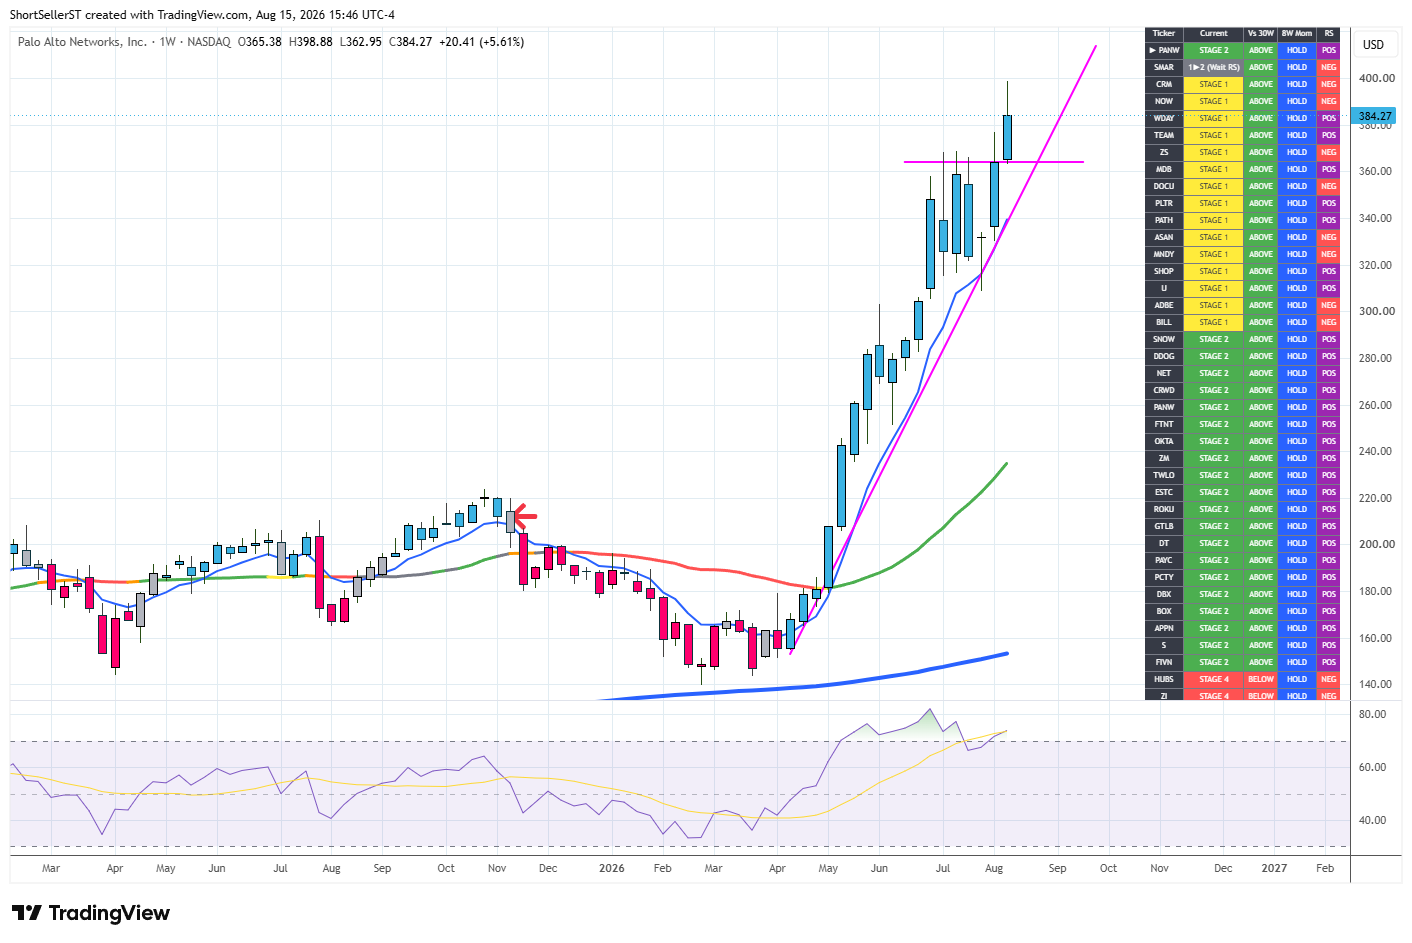Click the RS column header in table
Viewport: 1412px width, 943px height.
(x=1329, y=33)
